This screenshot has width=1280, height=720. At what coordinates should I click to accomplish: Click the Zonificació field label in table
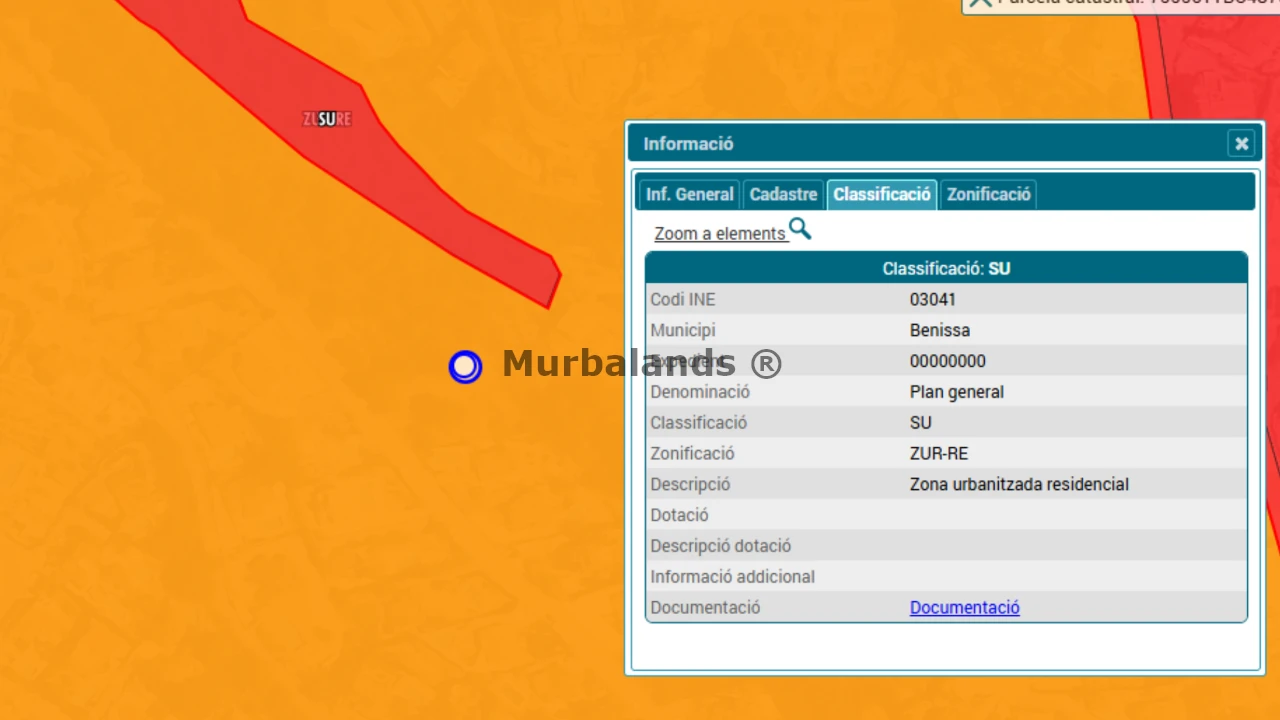click(692, 454)
